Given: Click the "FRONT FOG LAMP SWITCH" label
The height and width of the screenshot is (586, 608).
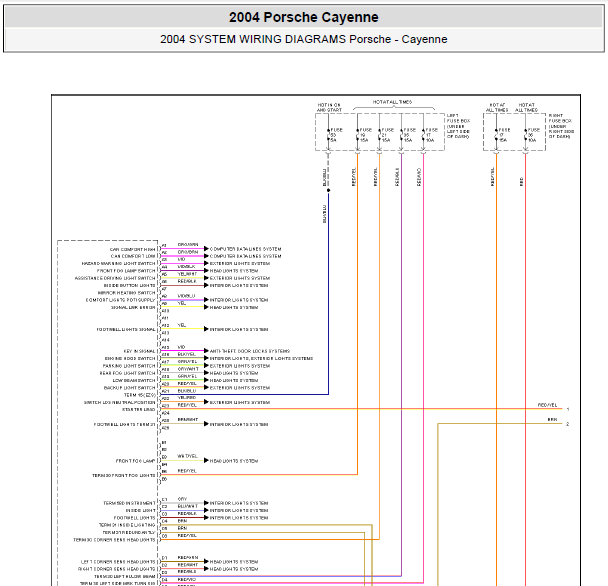Looking at the screenshot, I should 126,271.
